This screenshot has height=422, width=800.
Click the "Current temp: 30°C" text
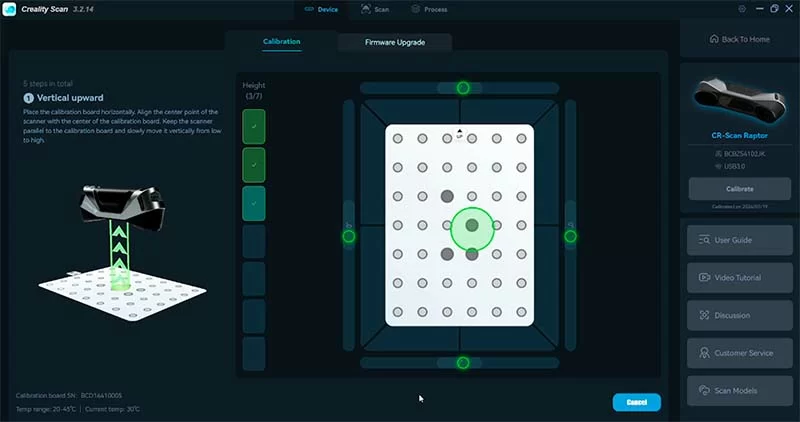point(112,409)
